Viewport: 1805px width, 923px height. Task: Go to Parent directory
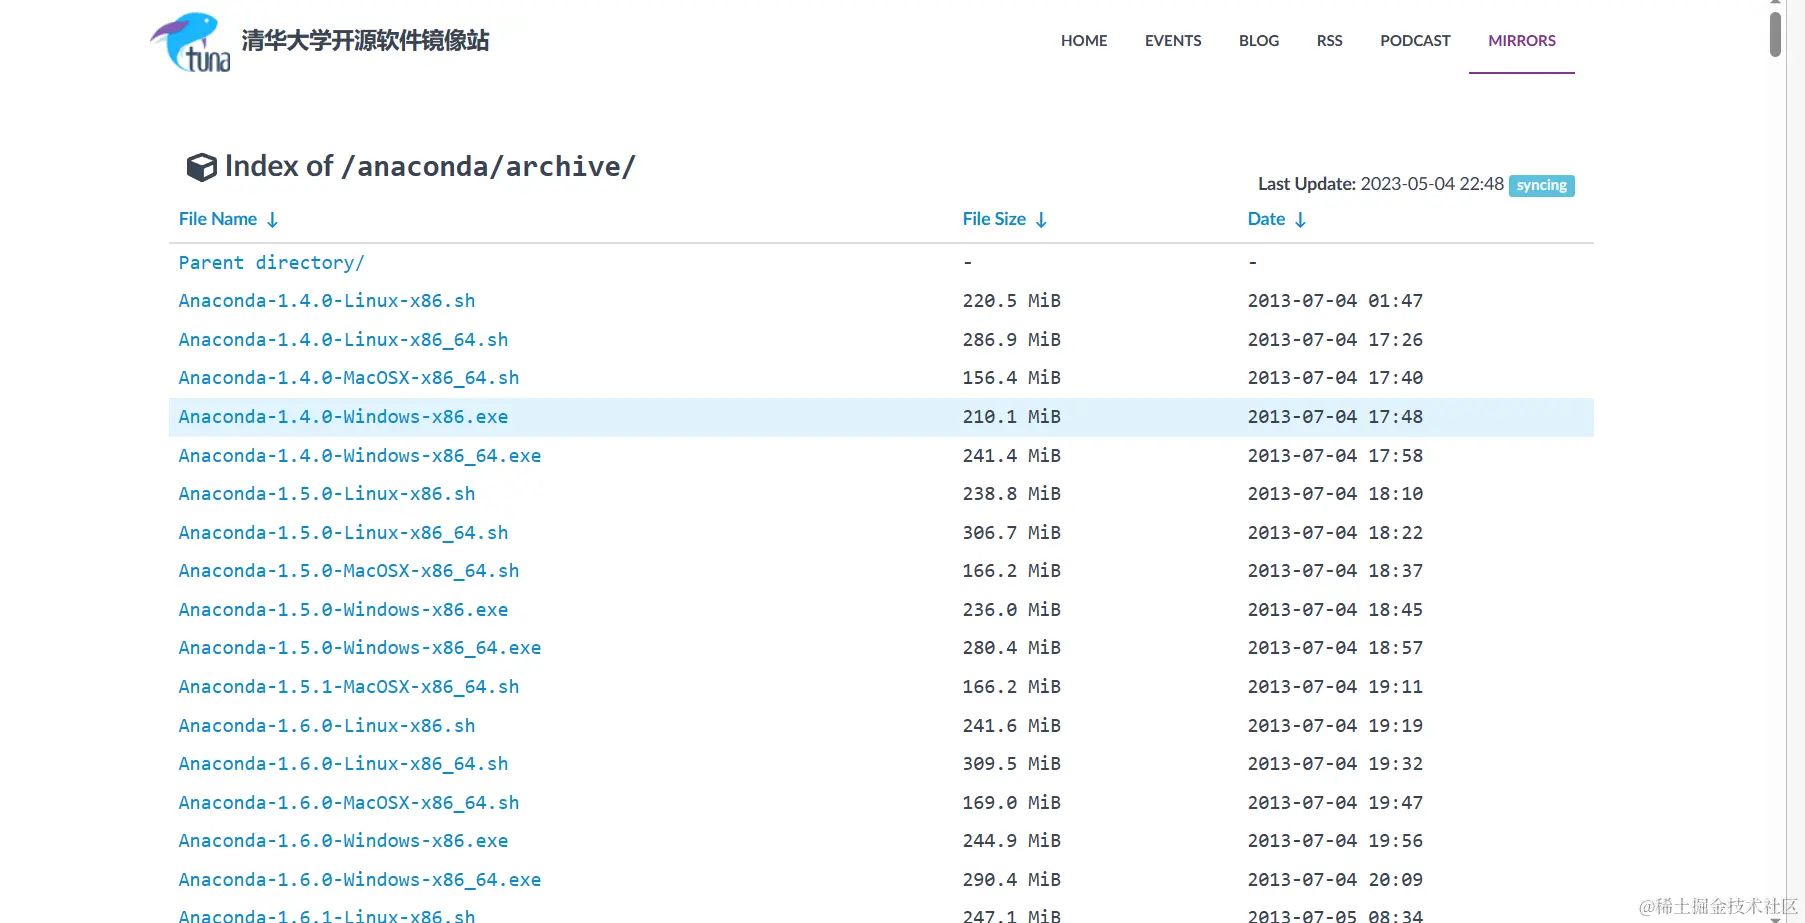271,263
